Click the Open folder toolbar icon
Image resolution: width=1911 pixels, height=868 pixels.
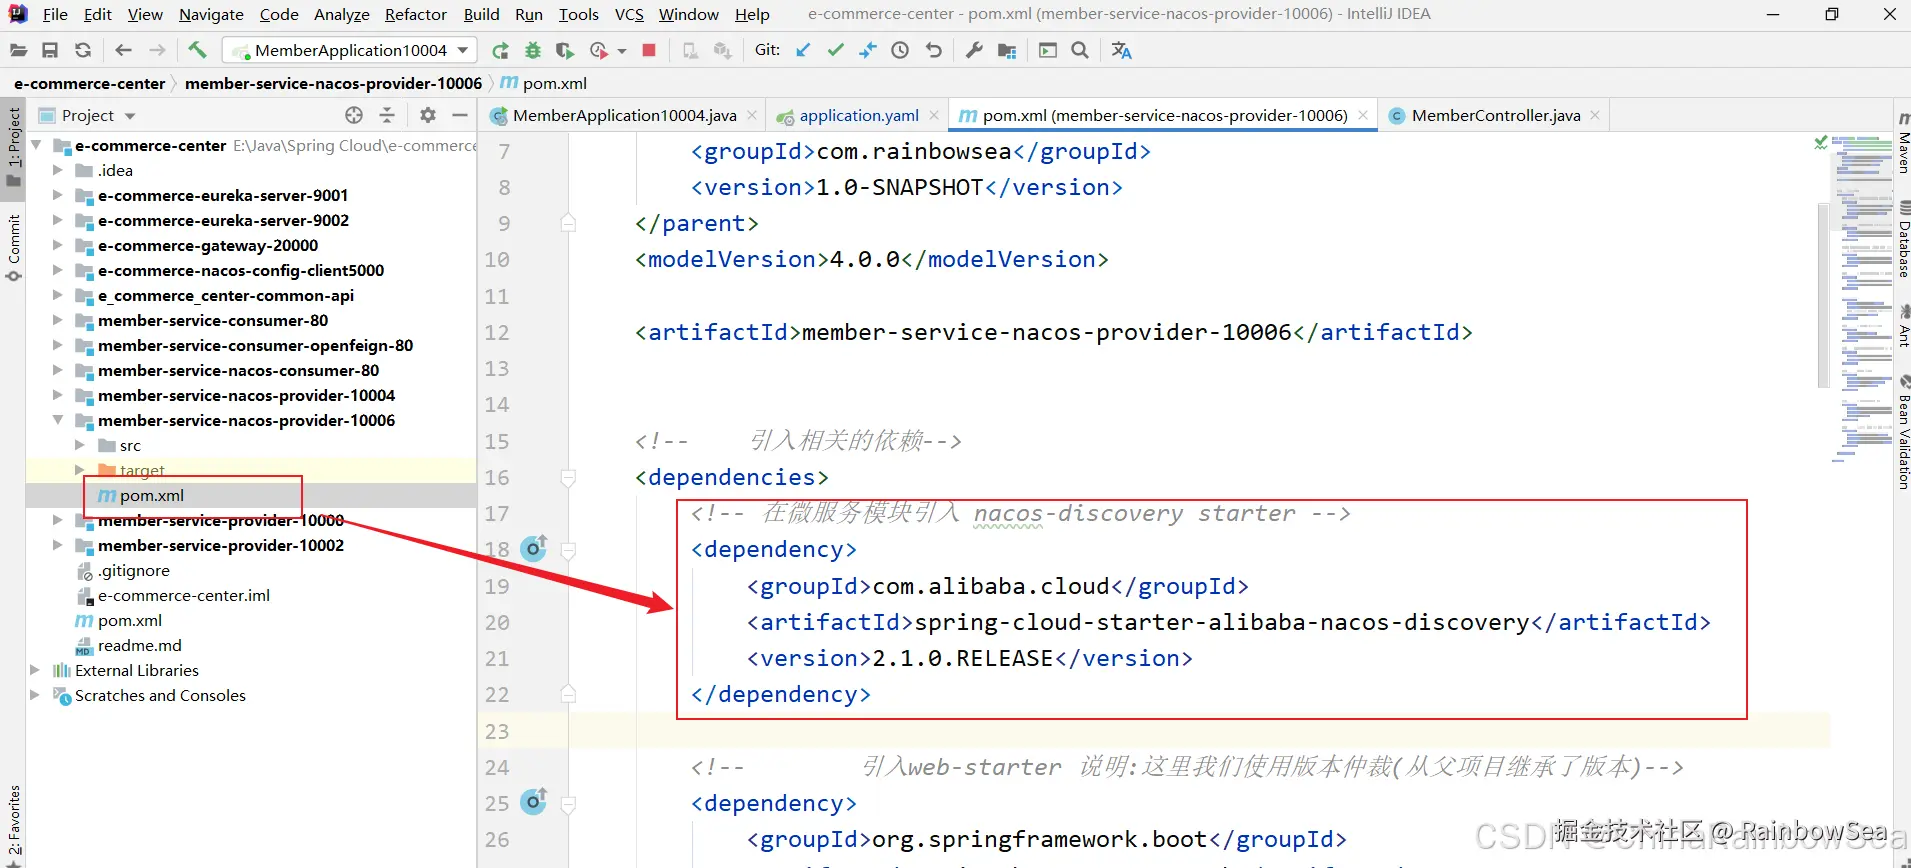click(x=18, y=50)
